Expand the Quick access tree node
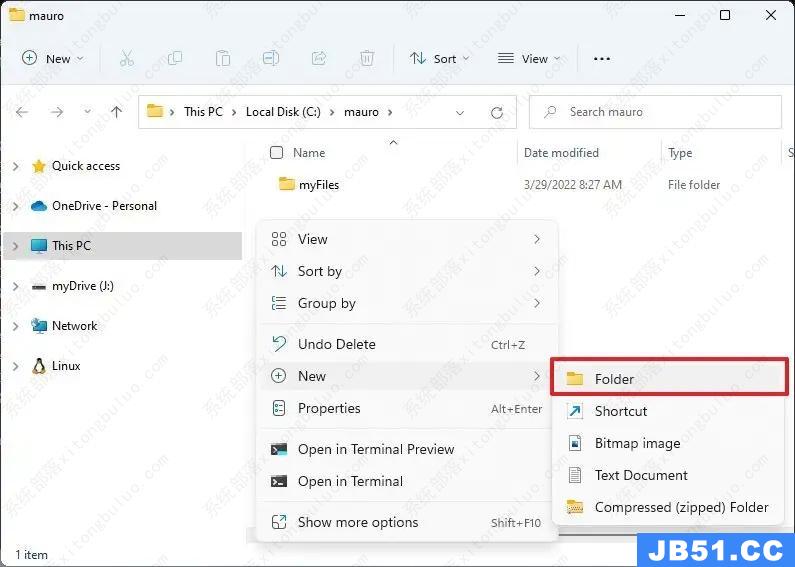795x567 pixels. click(15, 166)
